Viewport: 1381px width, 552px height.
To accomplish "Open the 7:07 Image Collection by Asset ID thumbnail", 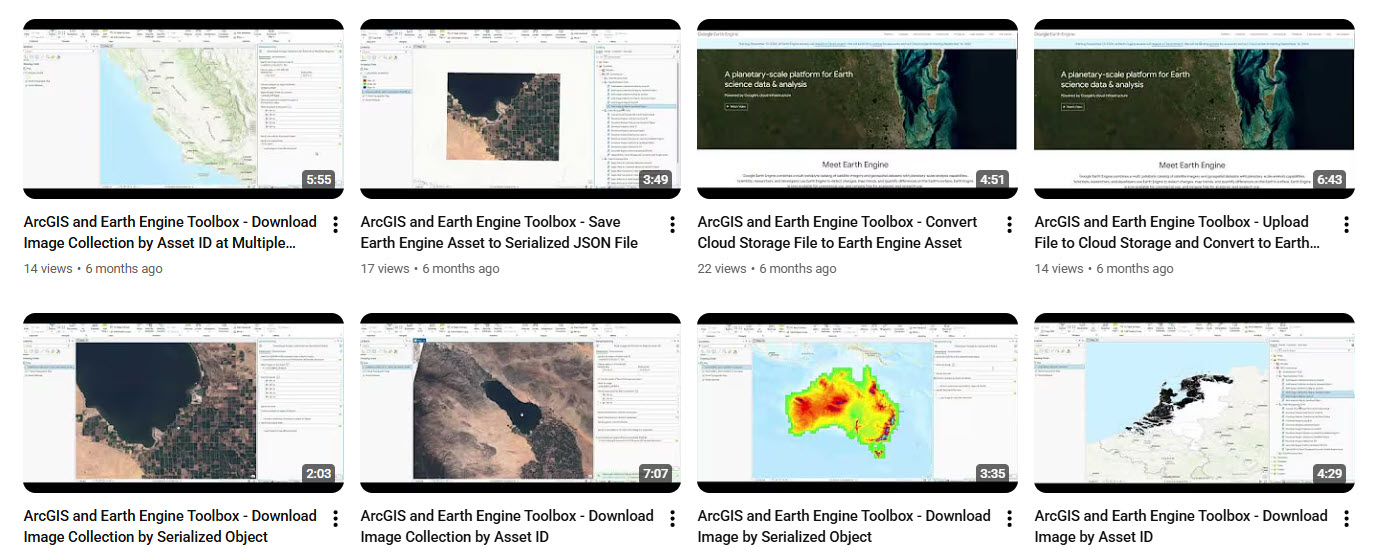I will (520, 403).
